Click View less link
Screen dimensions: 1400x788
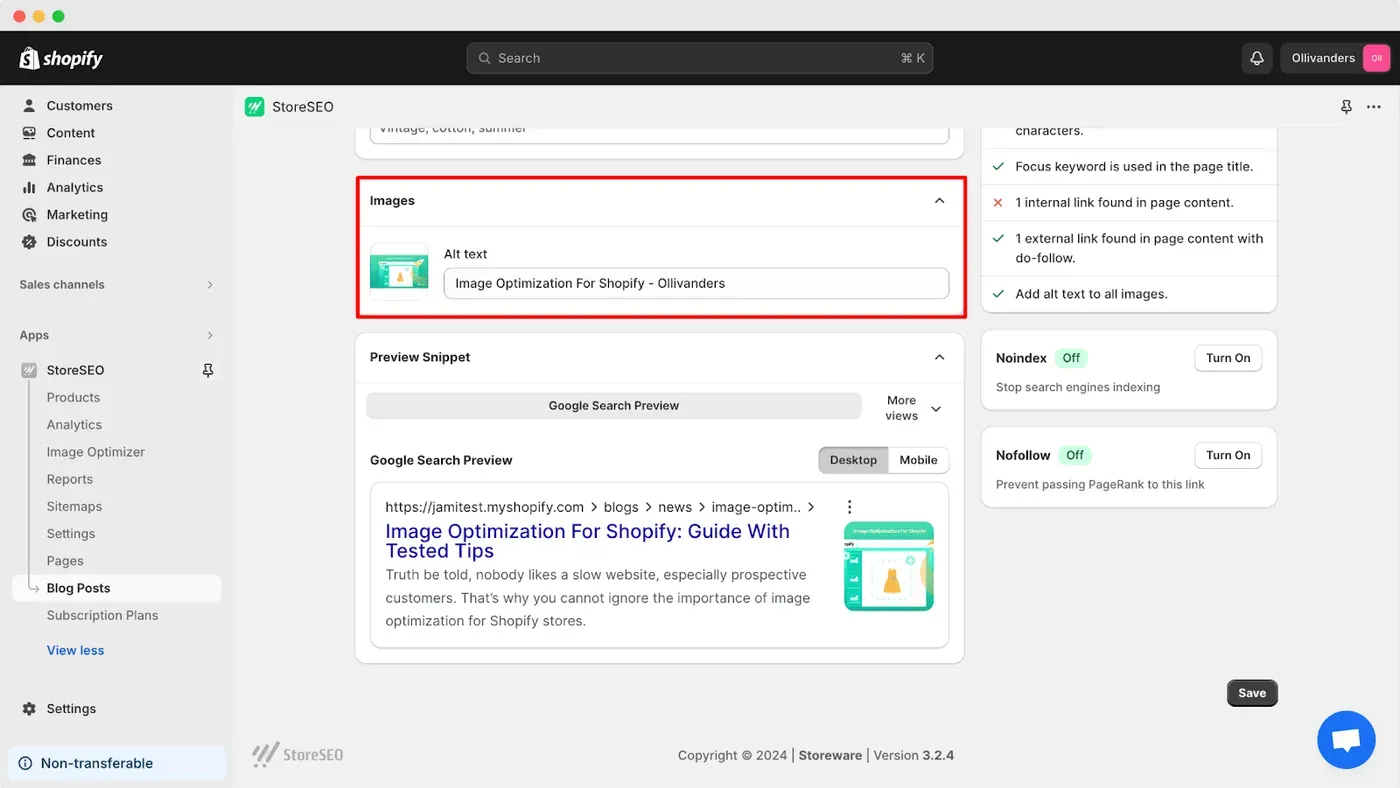[75, 650]
